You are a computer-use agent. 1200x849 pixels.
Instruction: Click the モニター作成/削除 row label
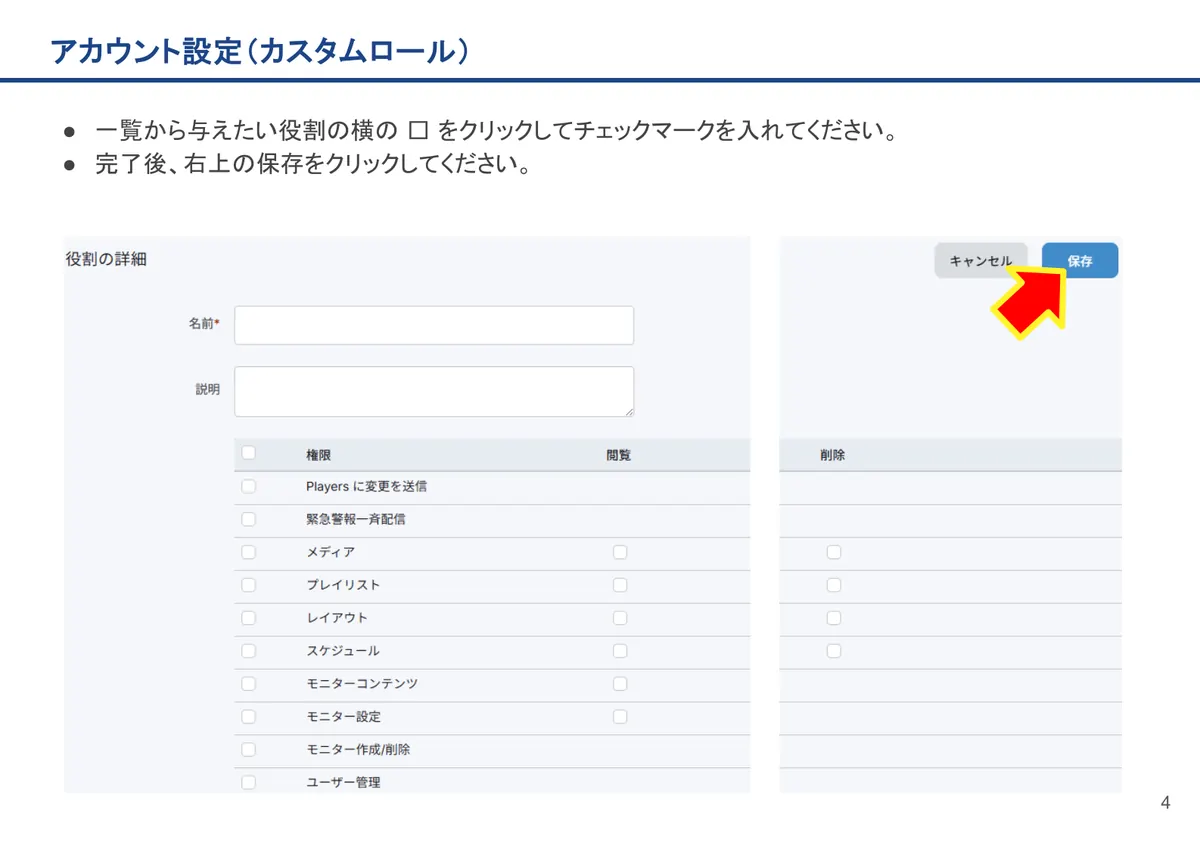[x=358, y=750]
